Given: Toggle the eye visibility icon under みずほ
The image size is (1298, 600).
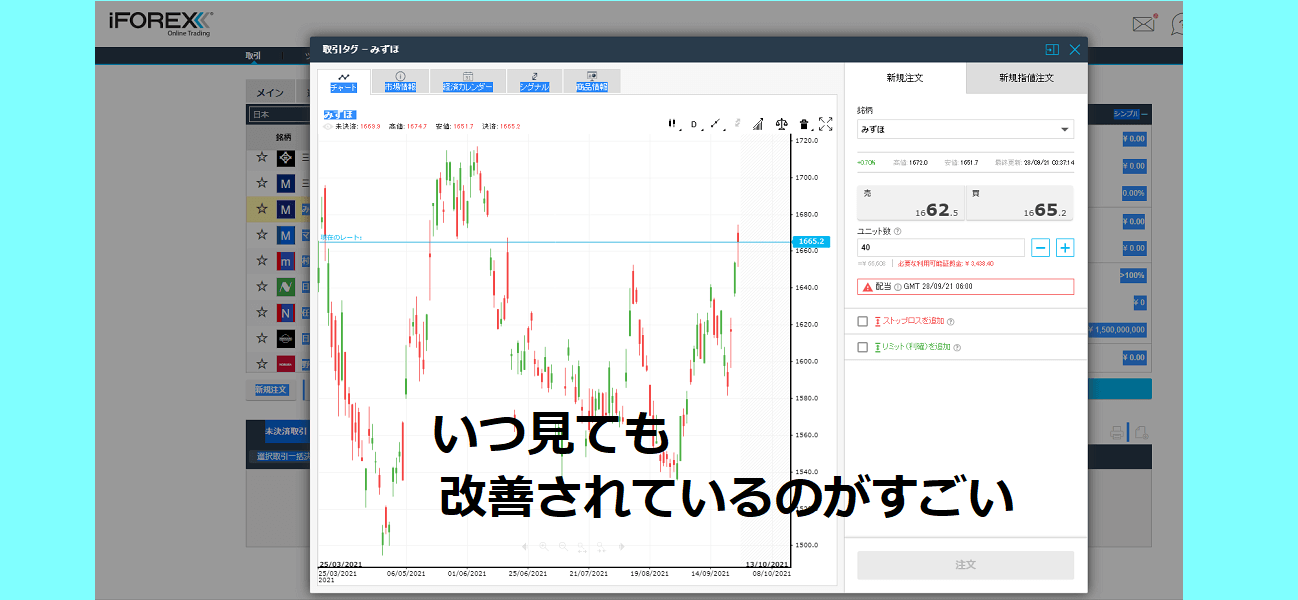Looking at the screenshot, I should (x=328, y=127).
